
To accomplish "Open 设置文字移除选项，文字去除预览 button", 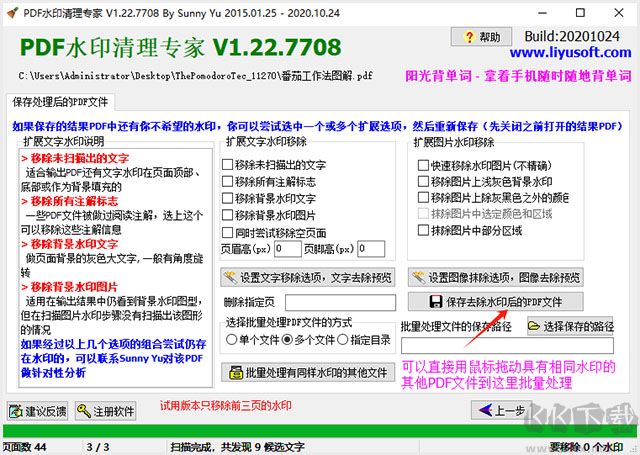I will click(x=308, y=278).
